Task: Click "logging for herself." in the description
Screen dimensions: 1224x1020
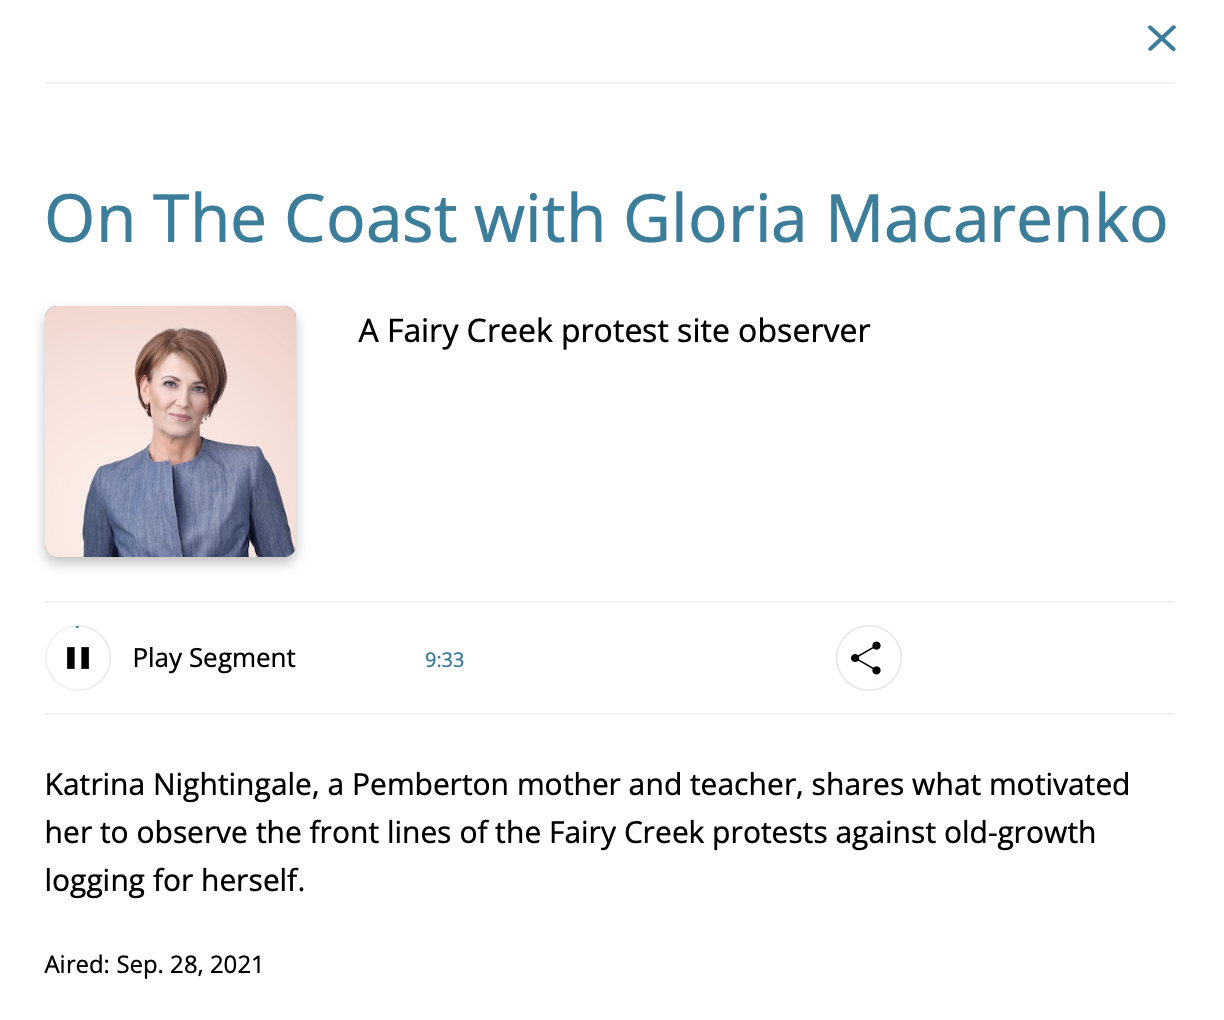Action: [x=175, y=881]
